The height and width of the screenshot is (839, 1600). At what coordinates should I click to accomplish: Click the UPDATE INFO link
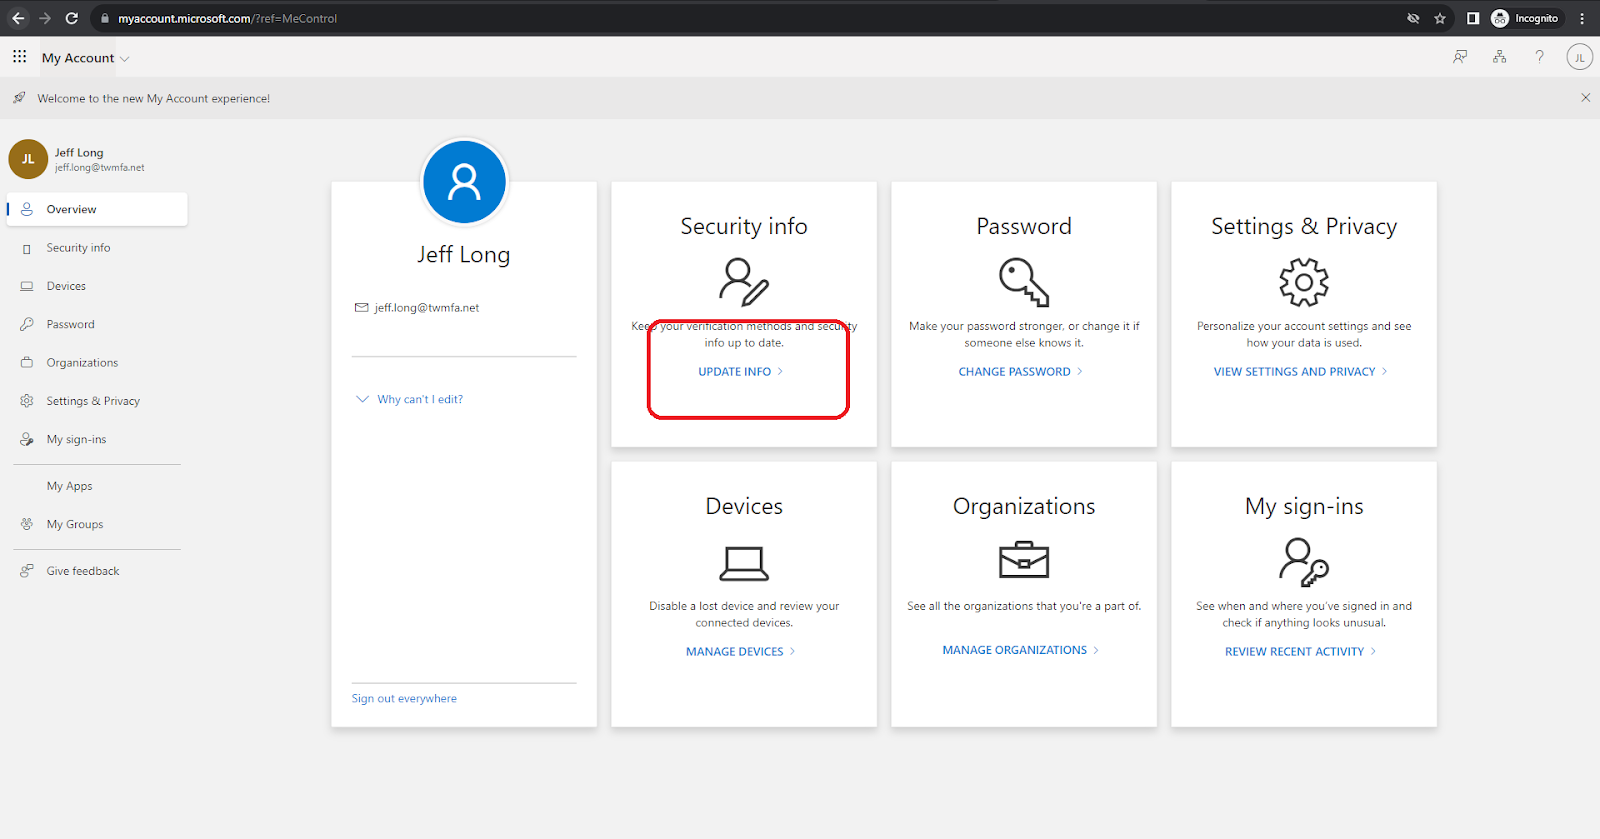click(x=741, y=372)
